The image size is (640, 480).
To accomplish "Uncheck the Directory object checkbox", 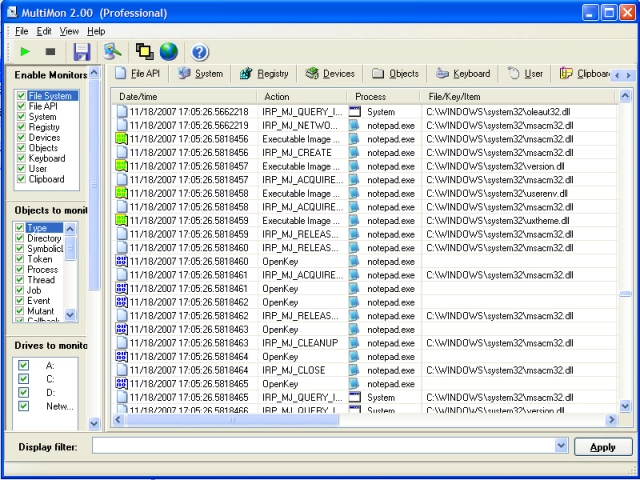I will [x=19, y=238].
